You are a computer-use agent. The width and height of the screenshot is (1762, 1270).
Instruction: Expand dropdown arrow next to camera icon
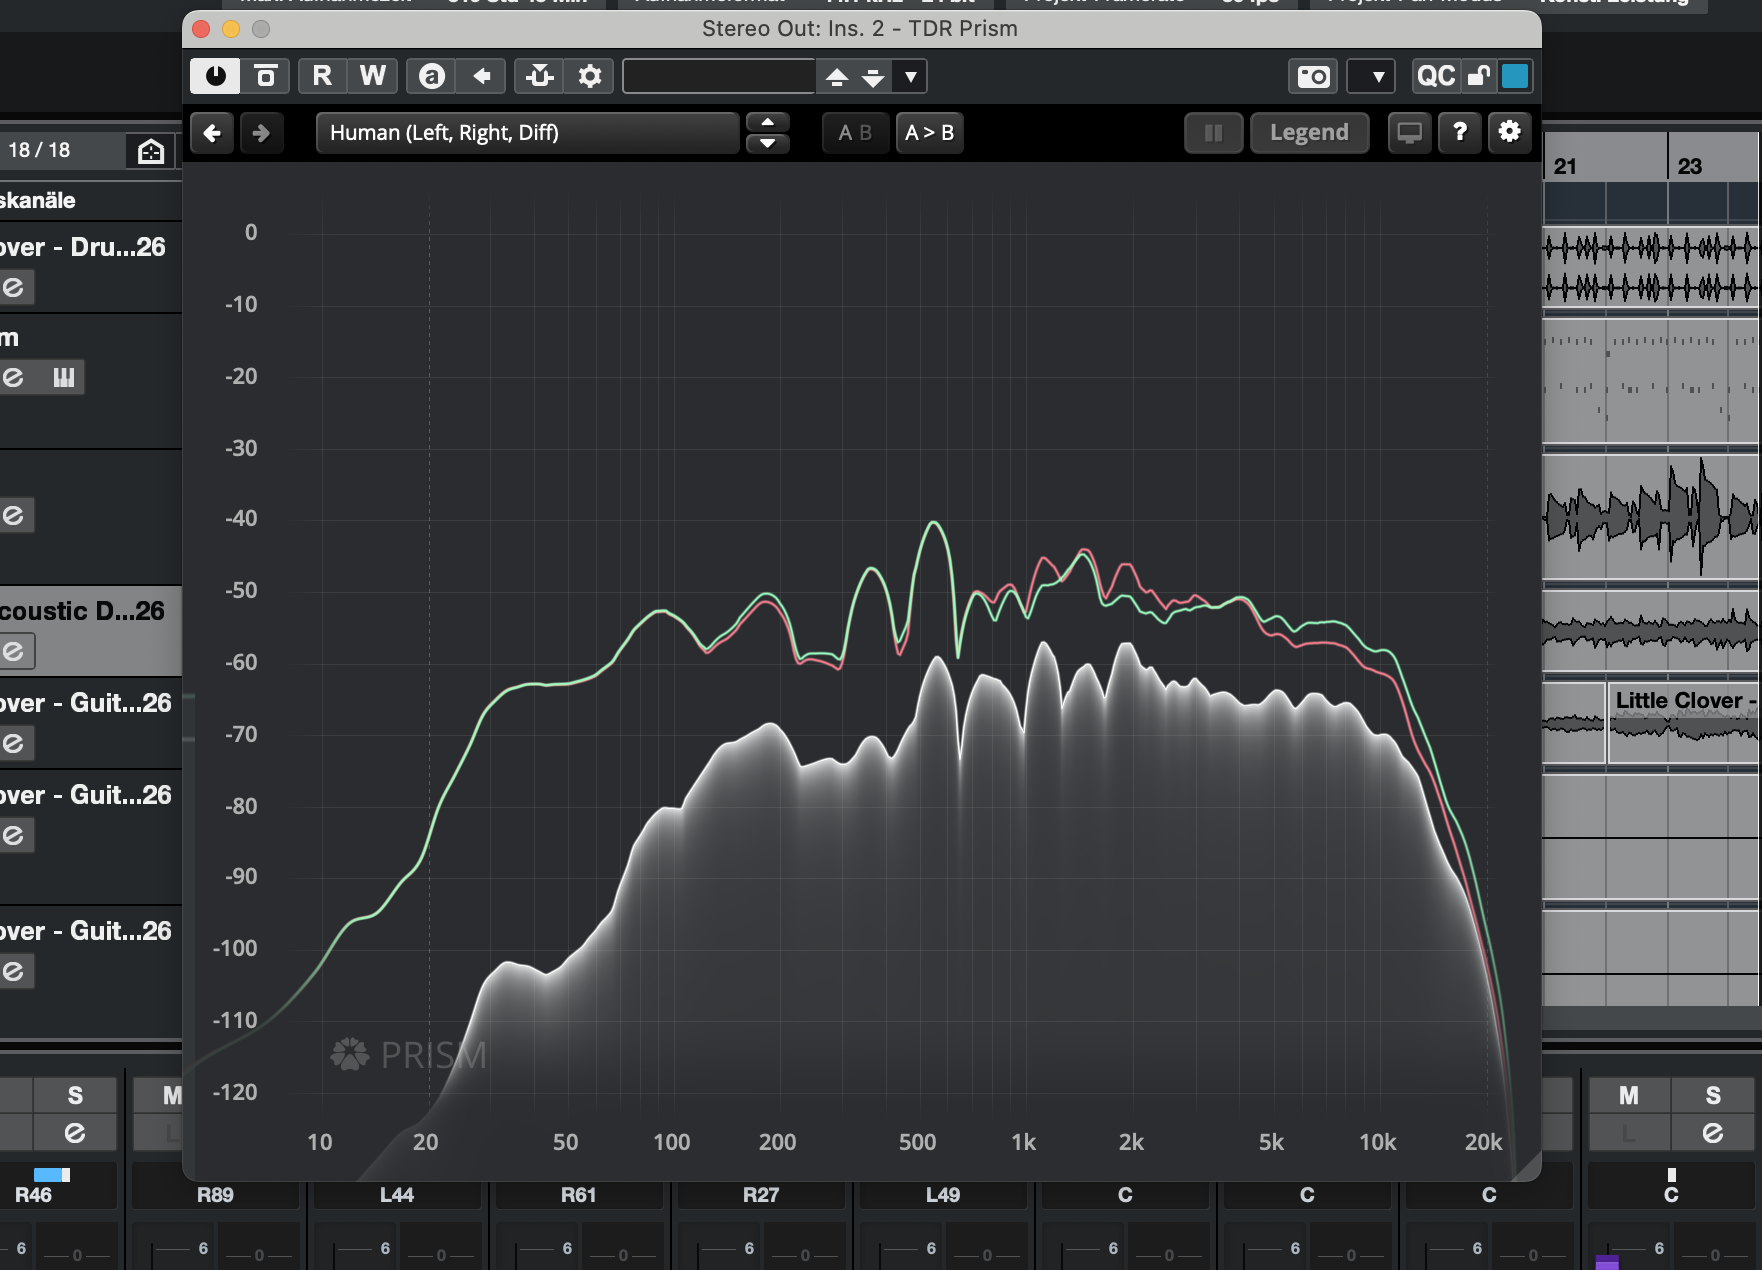tap(1377, 76)
